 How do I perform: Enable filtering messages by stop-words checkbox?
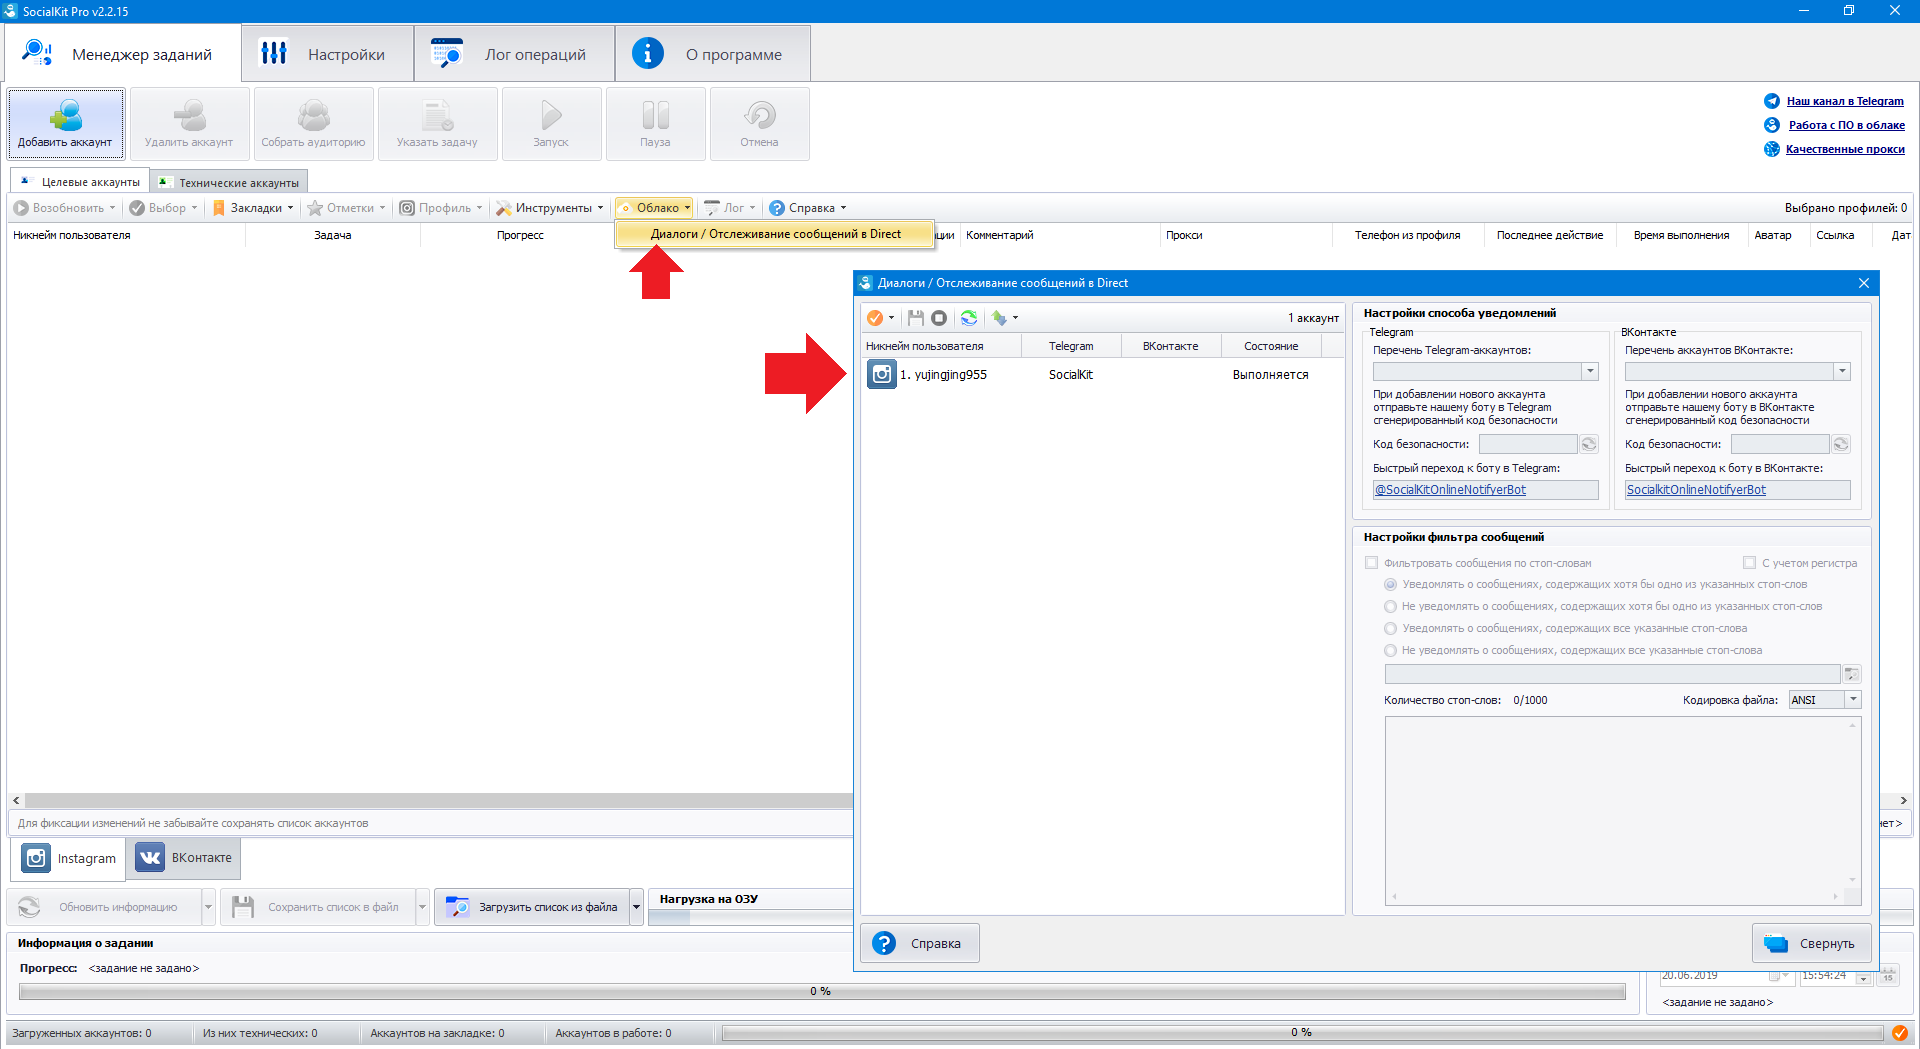(x=1372, y=563)
